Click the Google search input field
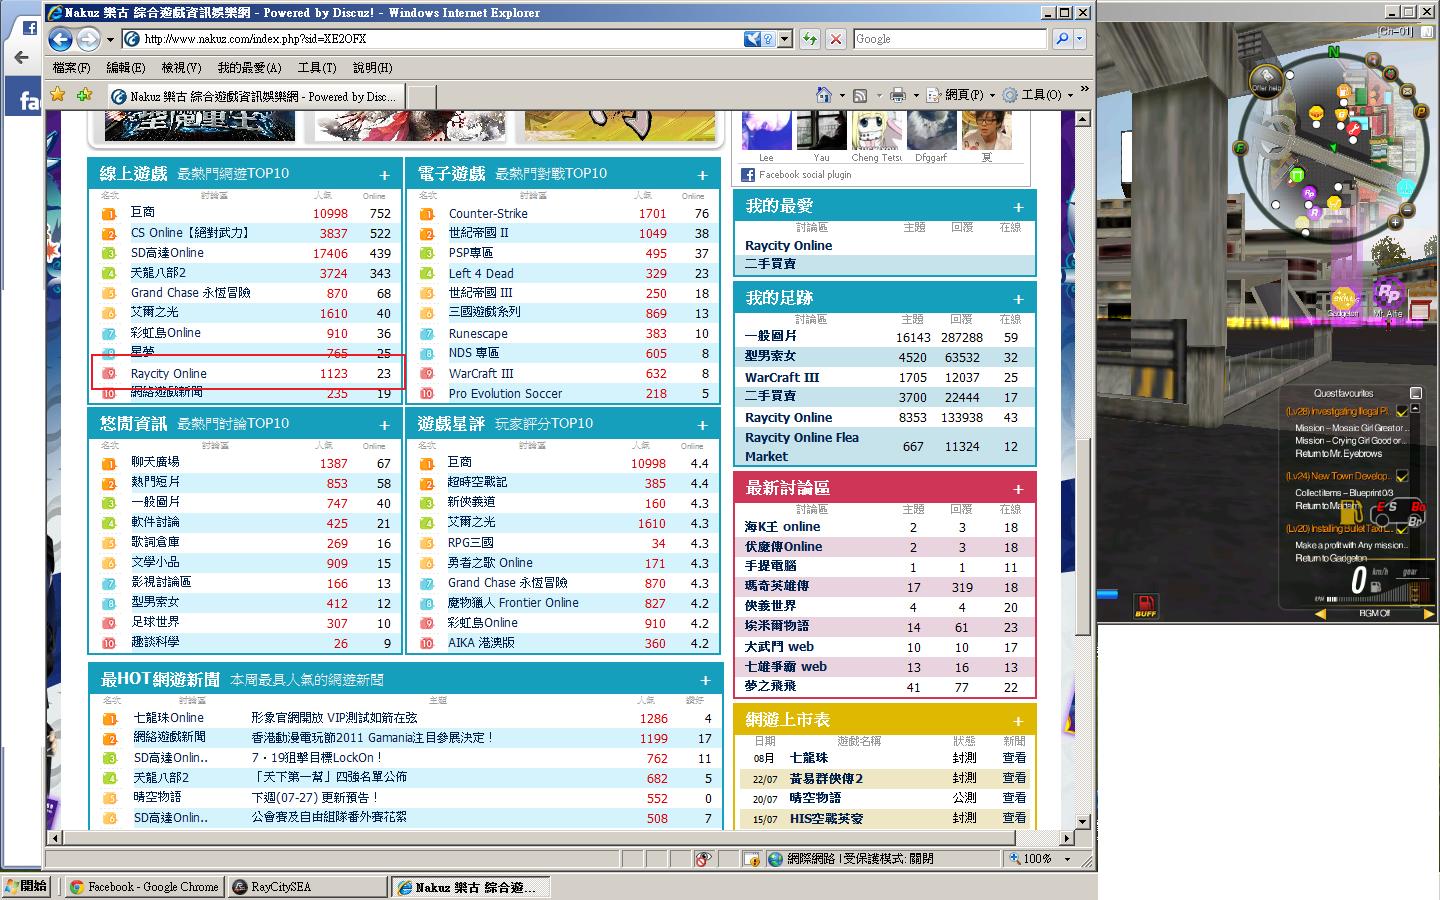This screenshot has height=900, width=1440. coord(949,39)
